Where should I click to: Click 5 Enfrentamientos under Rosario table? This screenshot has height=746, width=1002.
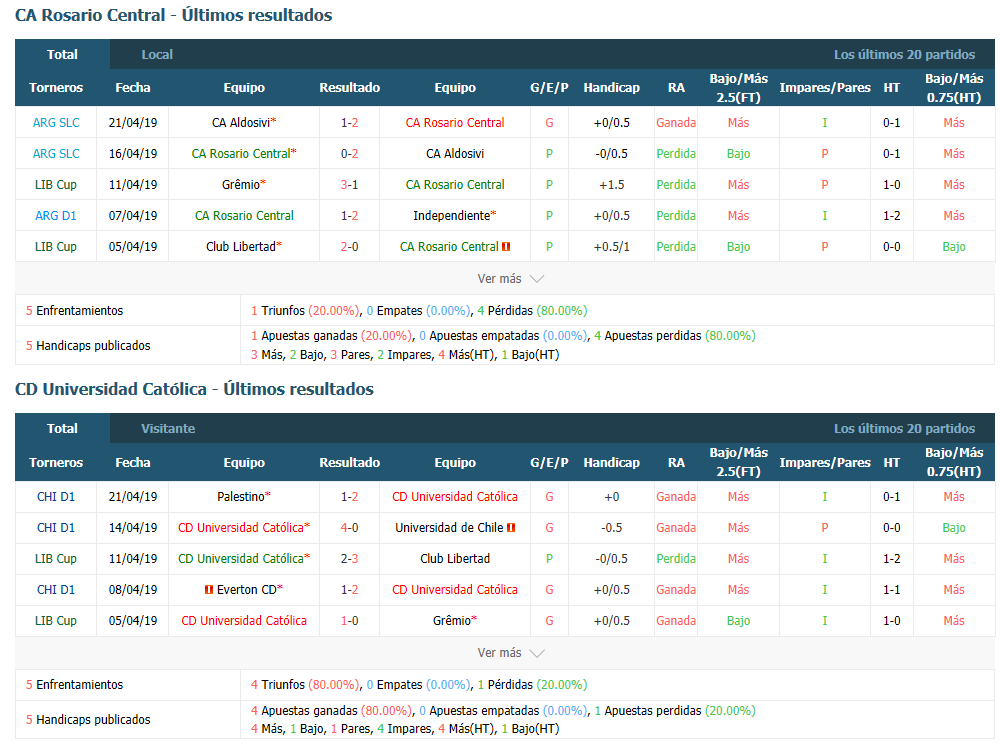click(x=75, y=311)
